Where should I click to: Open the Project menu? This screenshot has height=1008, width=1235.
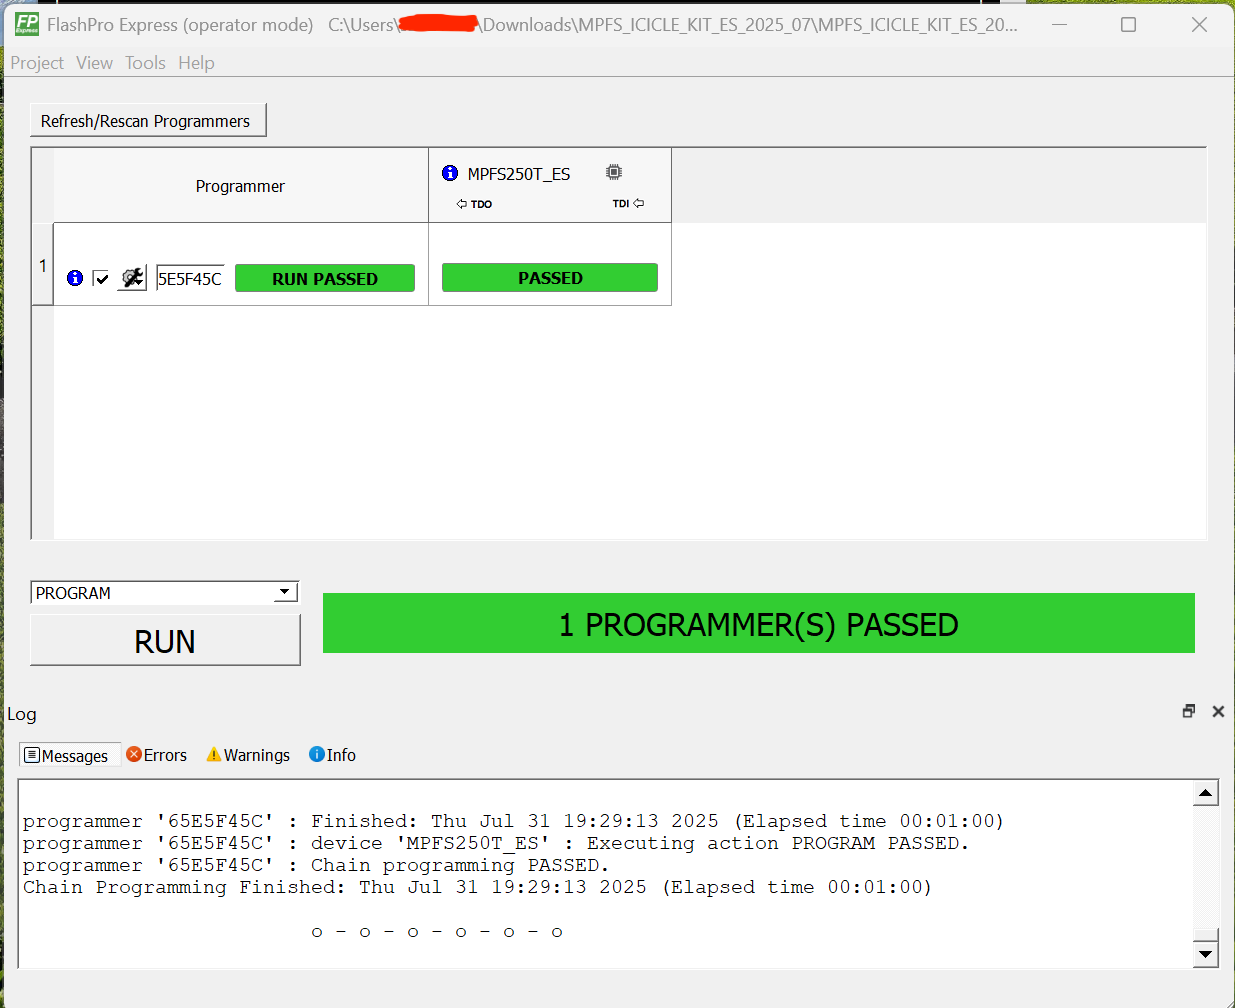(37, 63)
